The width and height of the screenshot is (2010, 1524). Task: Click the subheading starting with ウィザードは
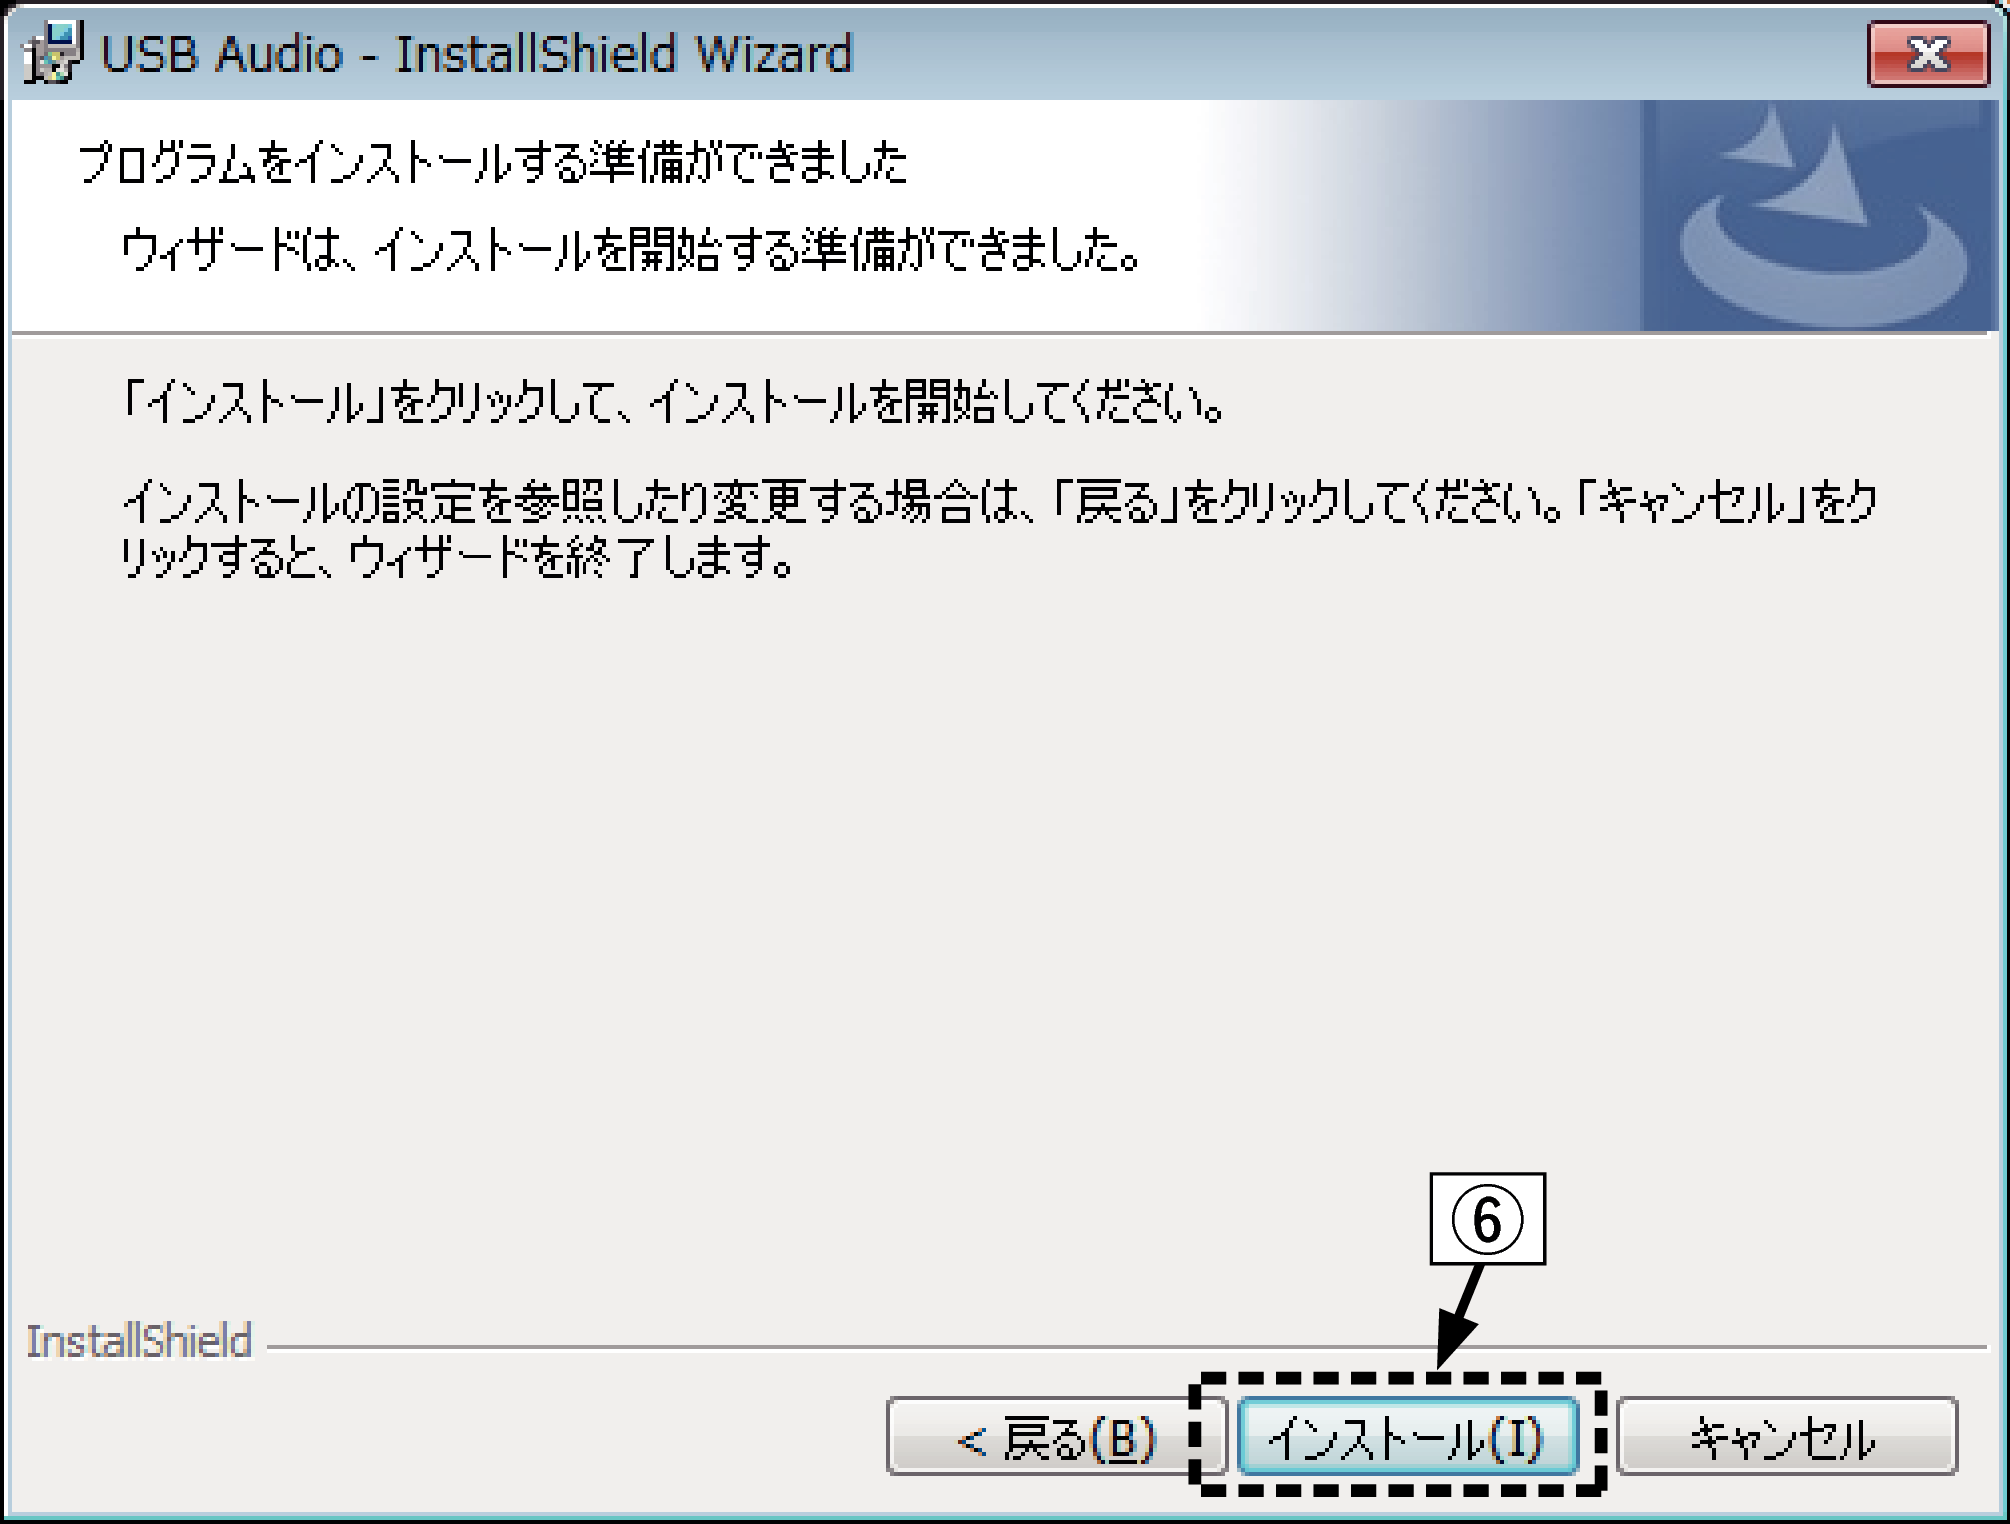click(632, 251)
